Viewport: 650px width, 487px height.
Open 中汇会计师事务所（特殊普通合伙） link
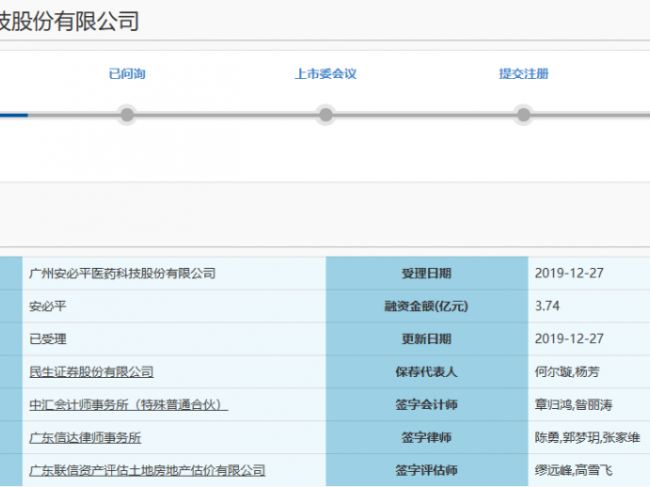coord(129,405)
